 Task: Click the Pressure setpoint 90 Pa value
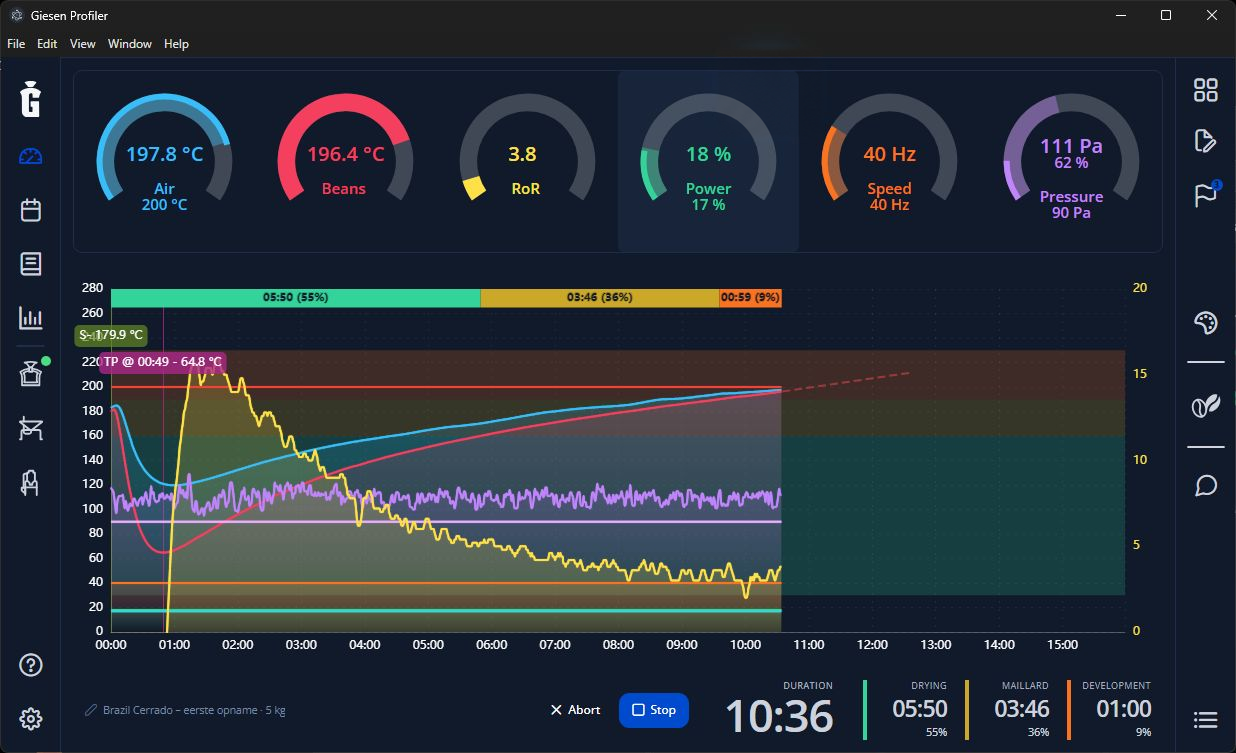point(1071,213)
